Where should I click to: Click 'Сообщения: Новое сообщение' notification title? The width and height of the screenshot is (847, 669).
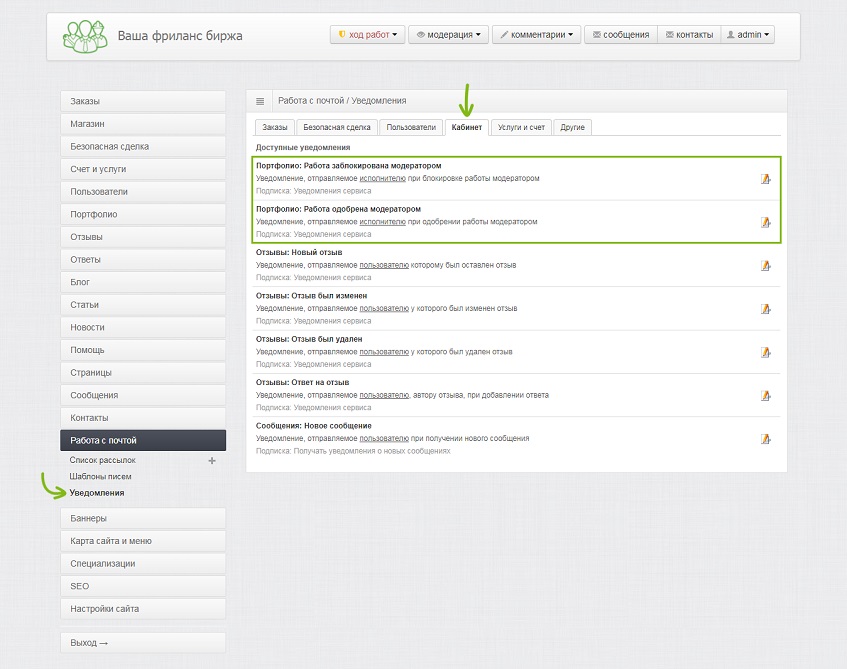(x=313, y=426)
